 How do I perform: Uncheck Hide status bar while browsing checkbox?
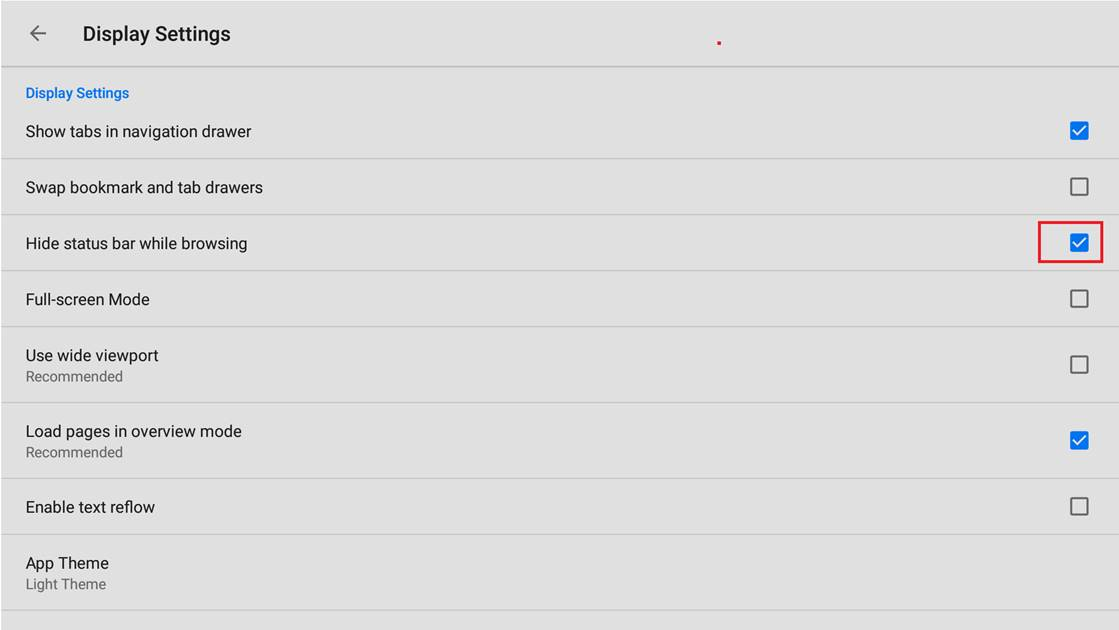[1078, 243]
